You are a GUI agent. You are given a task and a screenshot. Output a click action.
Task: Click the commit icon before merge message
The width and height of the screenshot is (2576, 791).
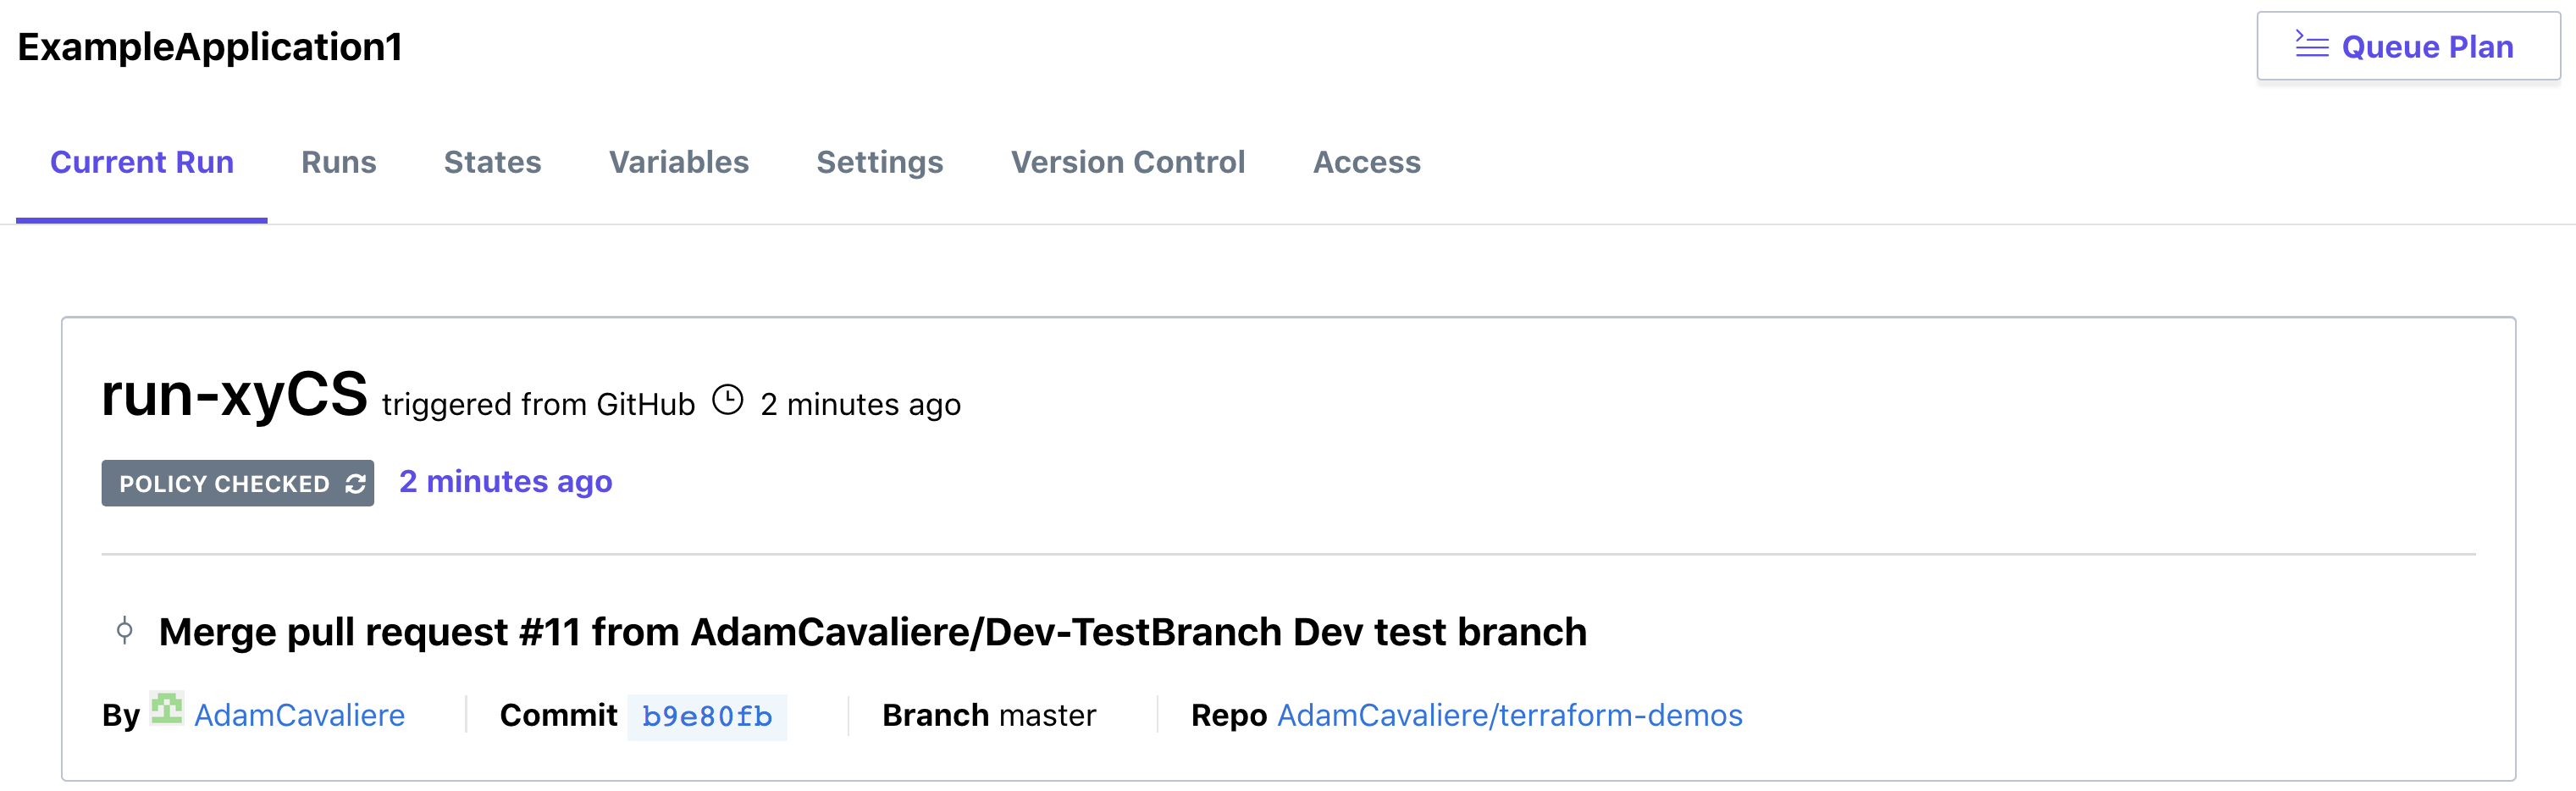[x=124, y=631]
